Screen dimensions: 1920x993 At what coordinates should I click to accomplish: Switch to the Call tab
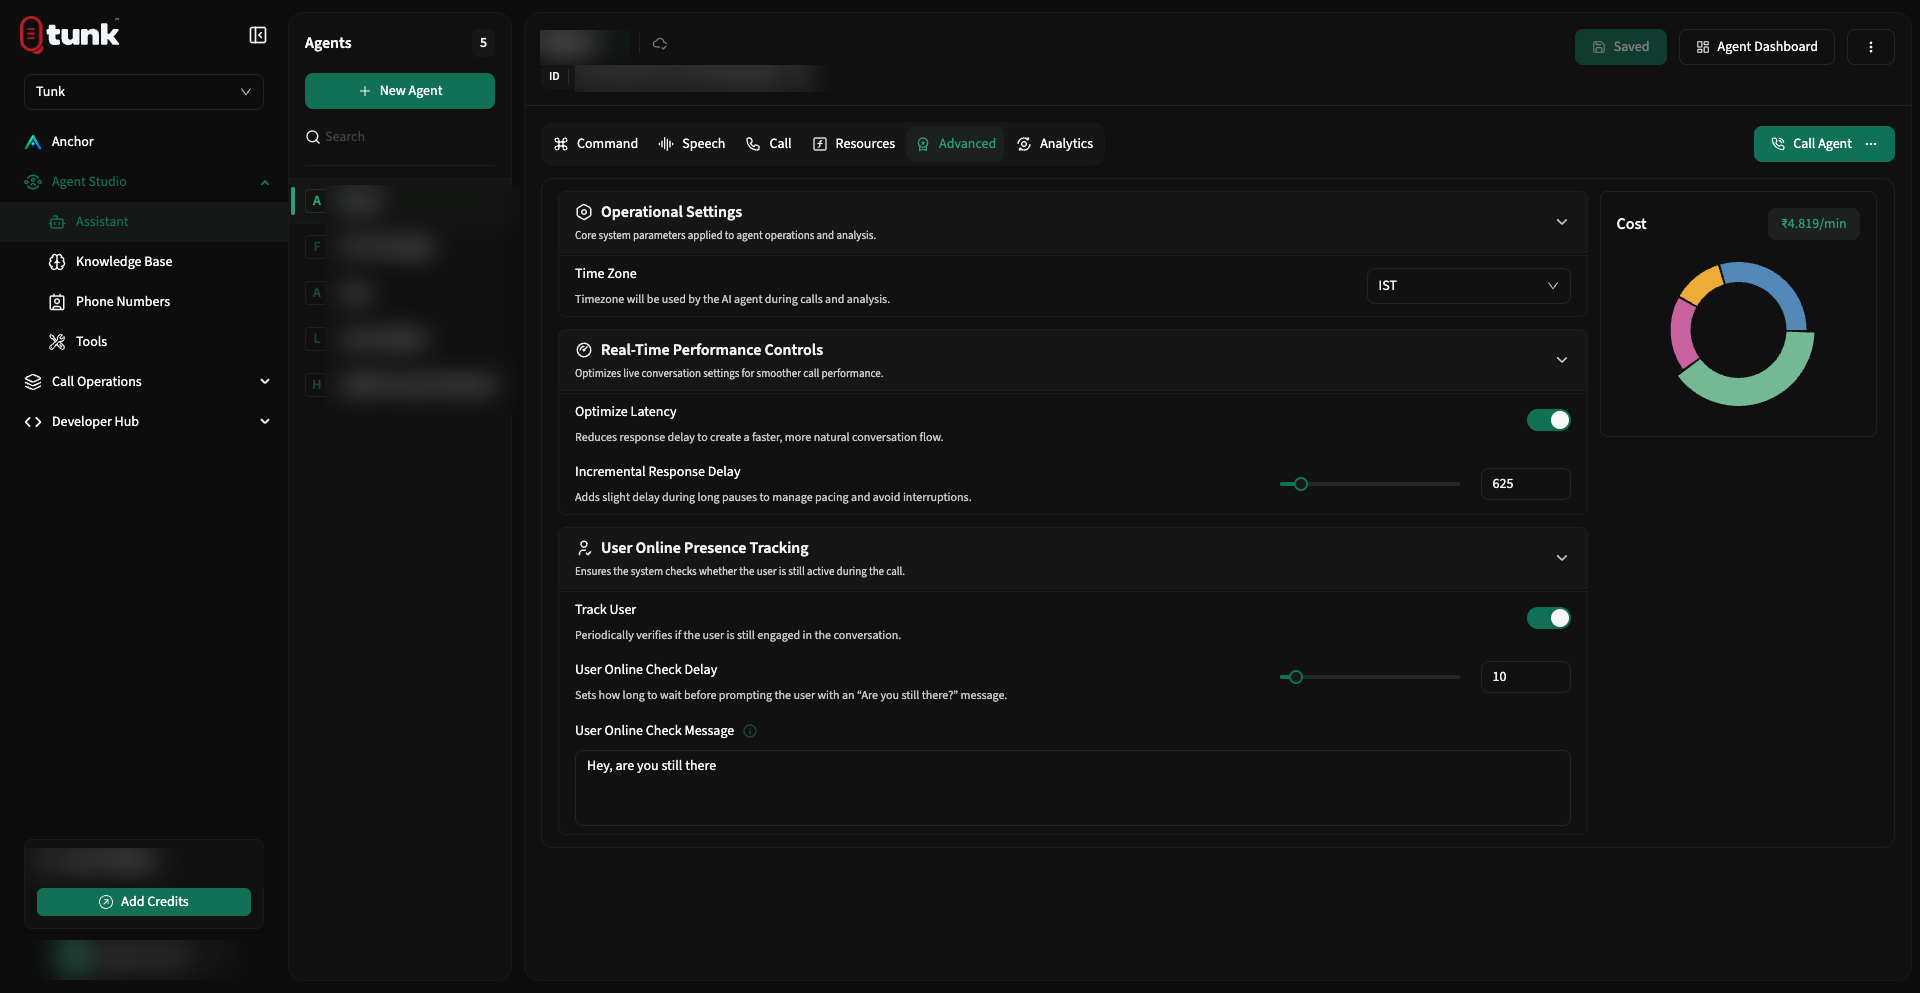768,144
